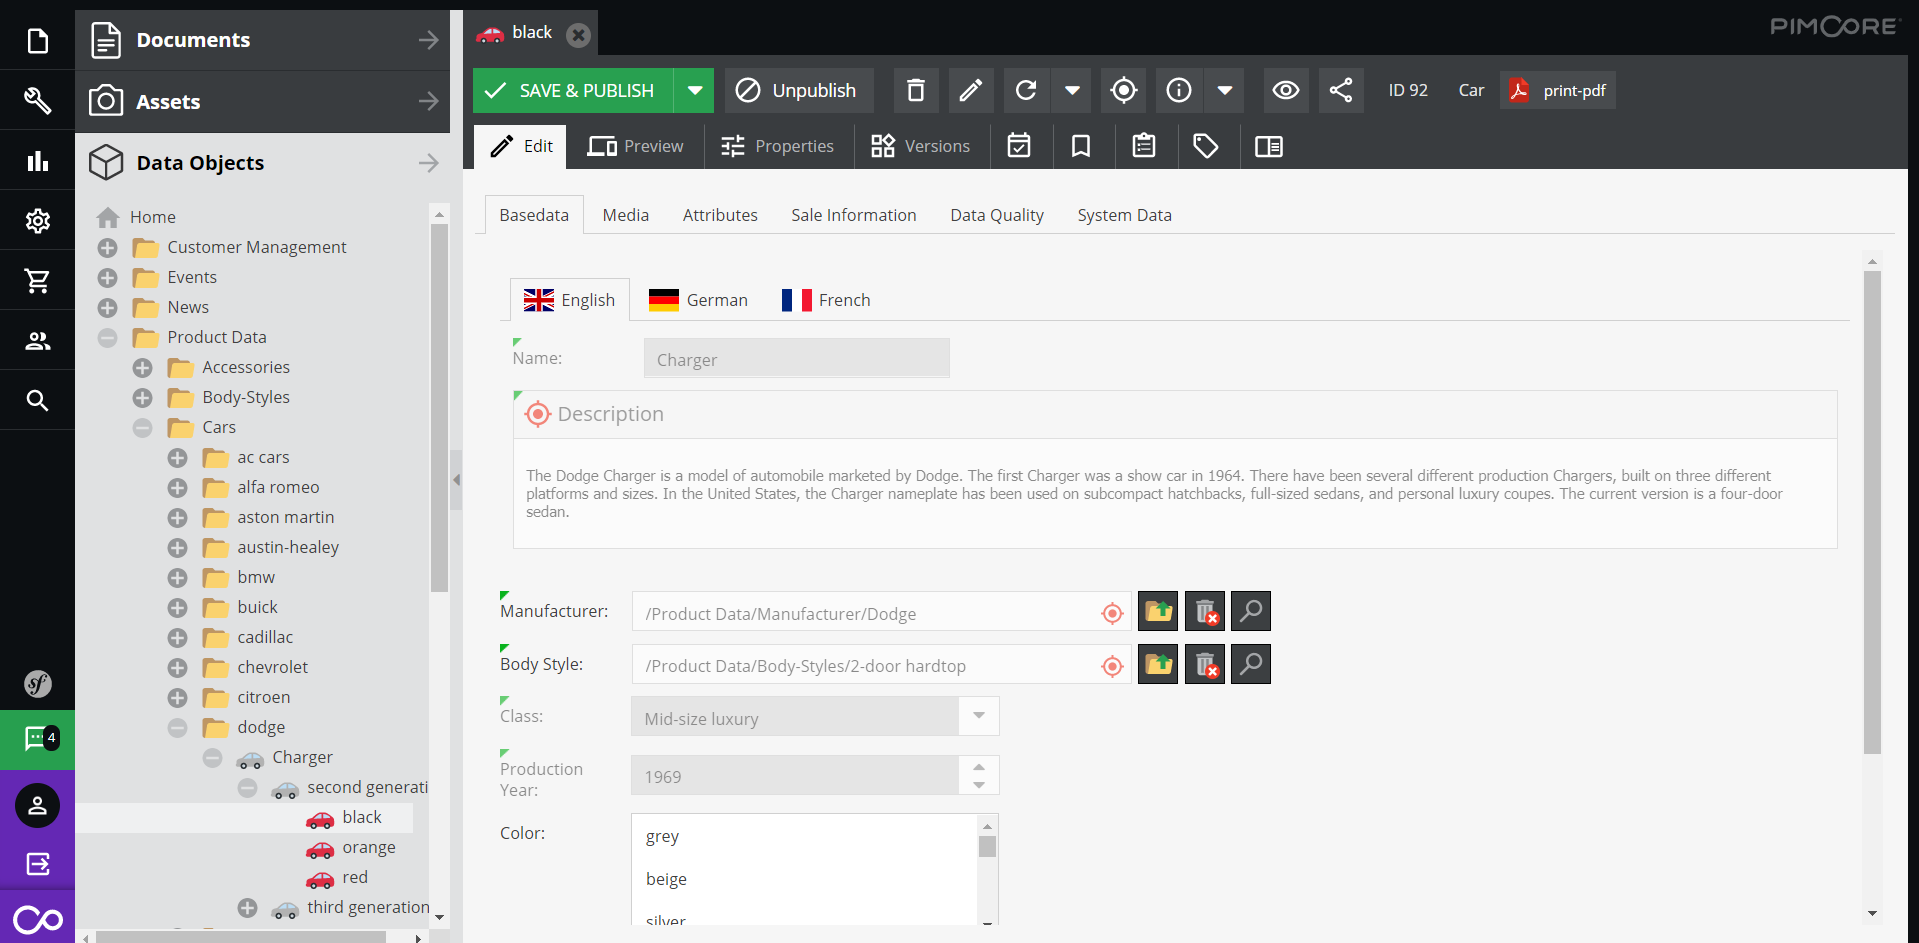The image size is (1919, 943).
Task: Close the black object tab
Action: pos(578,35)
